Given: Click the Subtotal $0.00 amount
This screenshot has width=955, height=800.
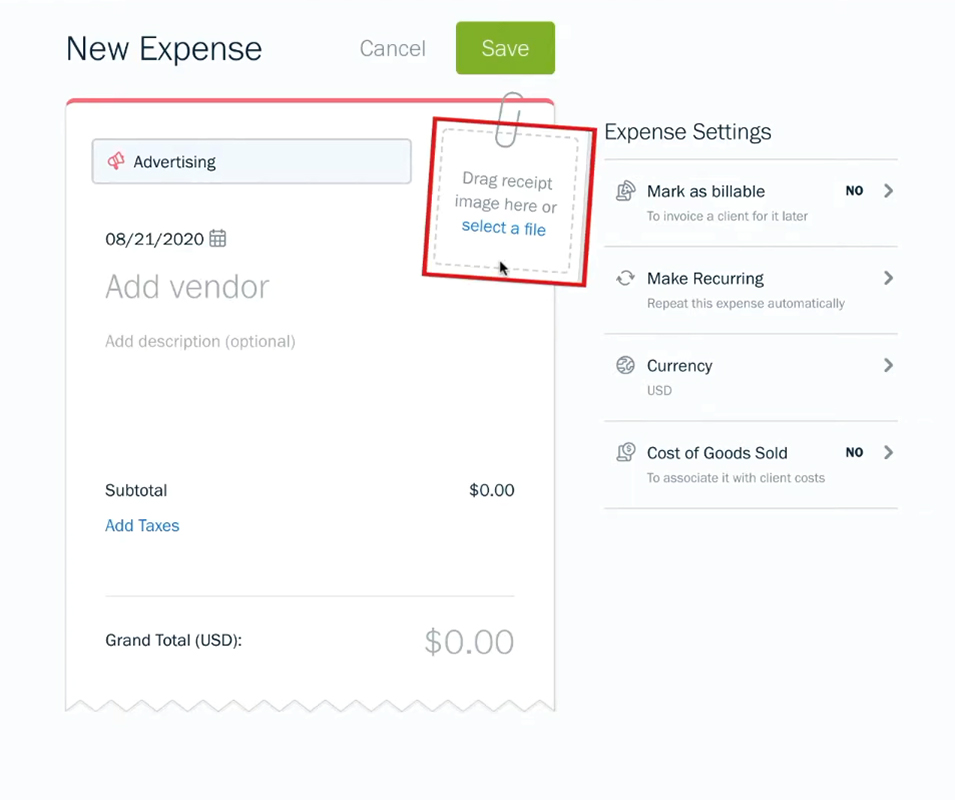Looking at the screenshot, I should point(492,490).
